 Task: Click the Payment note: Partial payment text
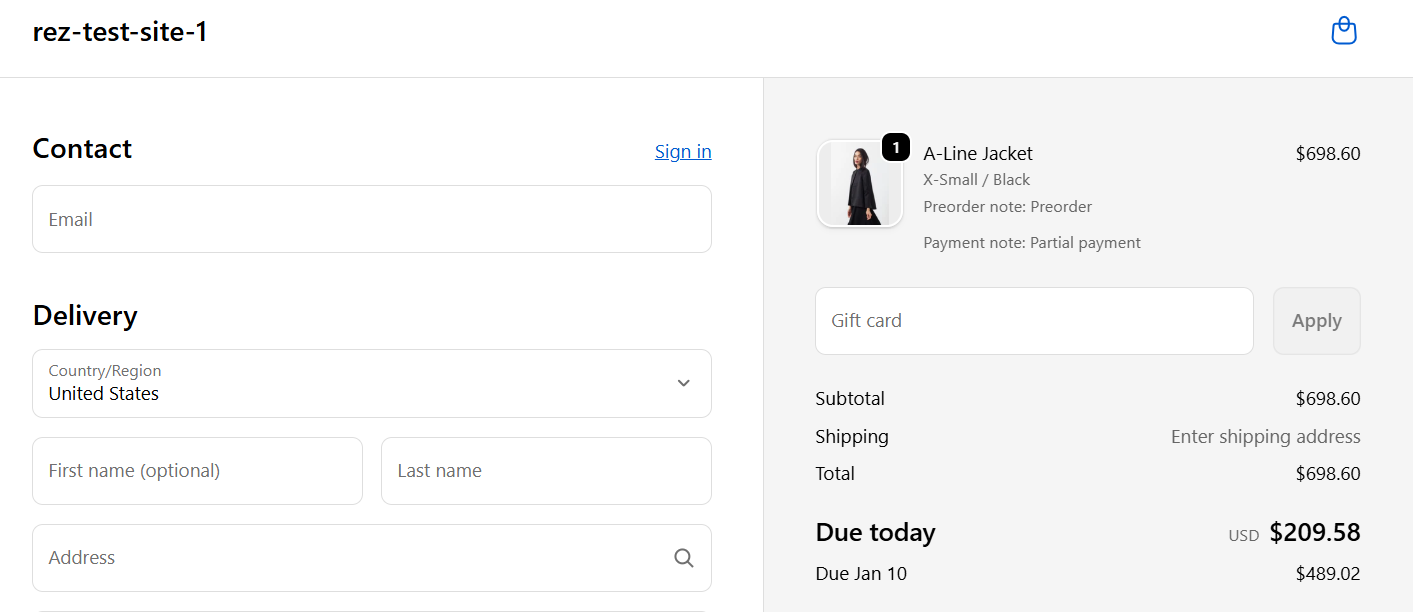[1031, 243]
